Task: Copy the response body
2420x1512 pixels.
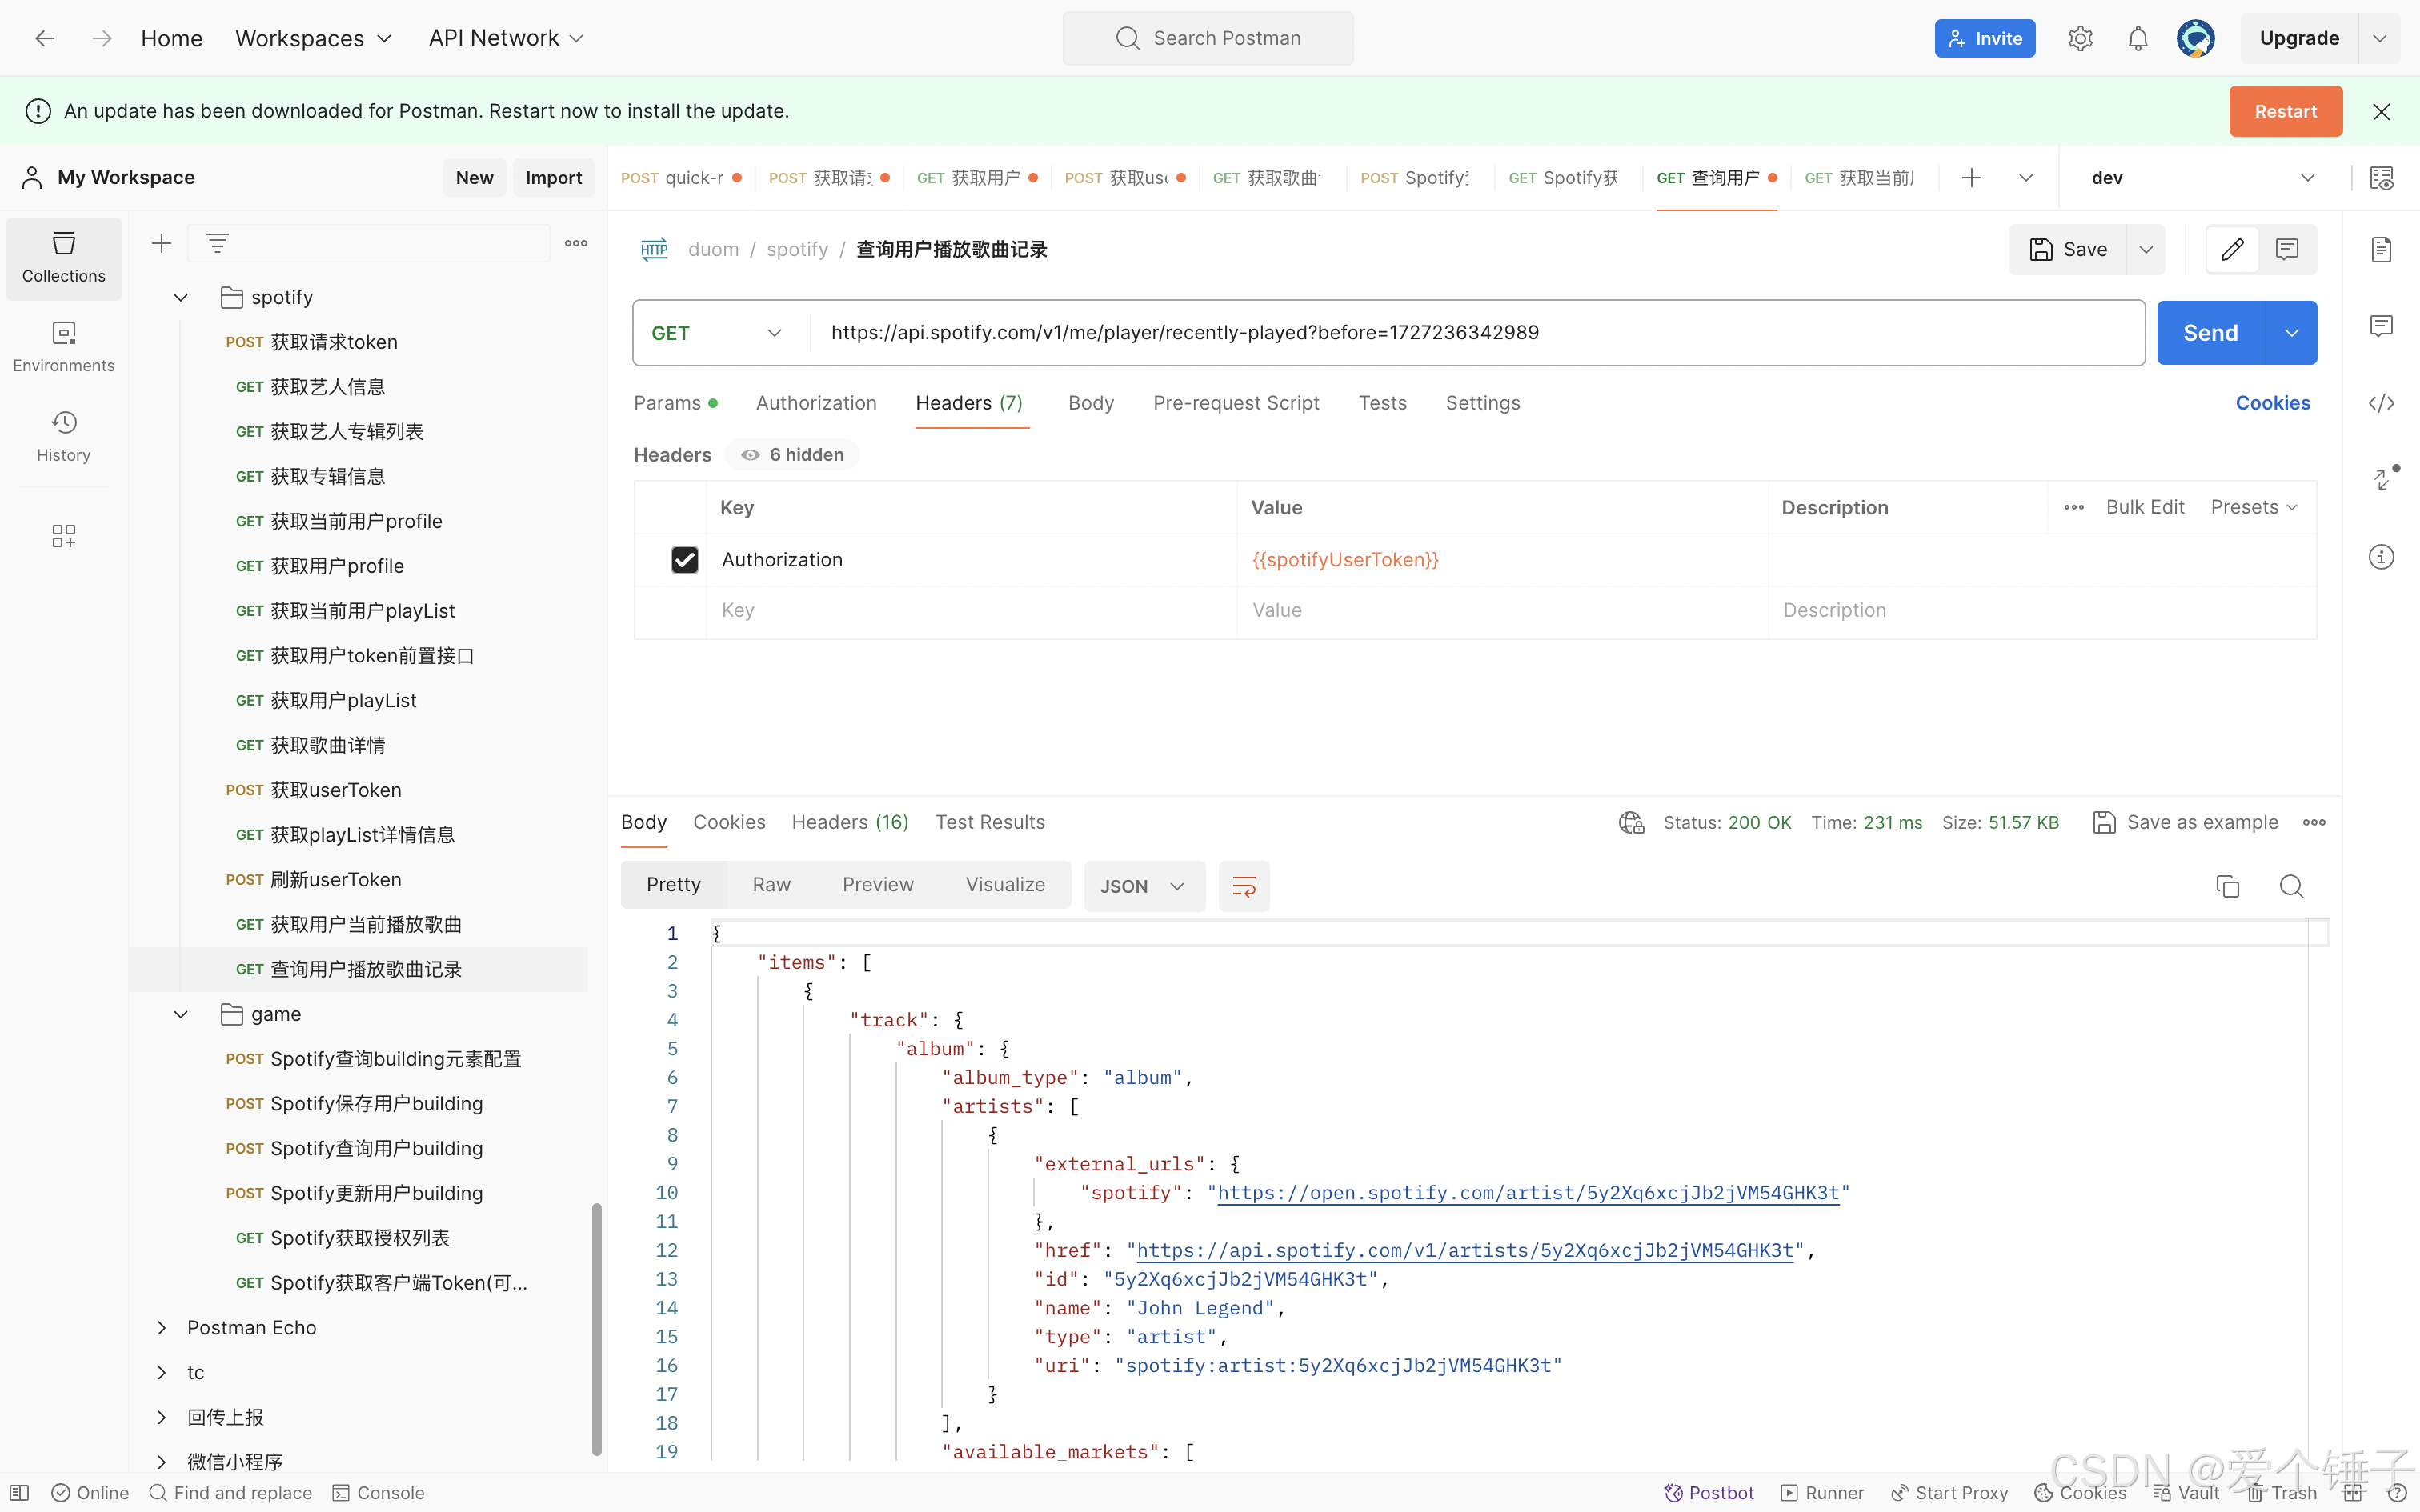Action: click(2227, 886)
